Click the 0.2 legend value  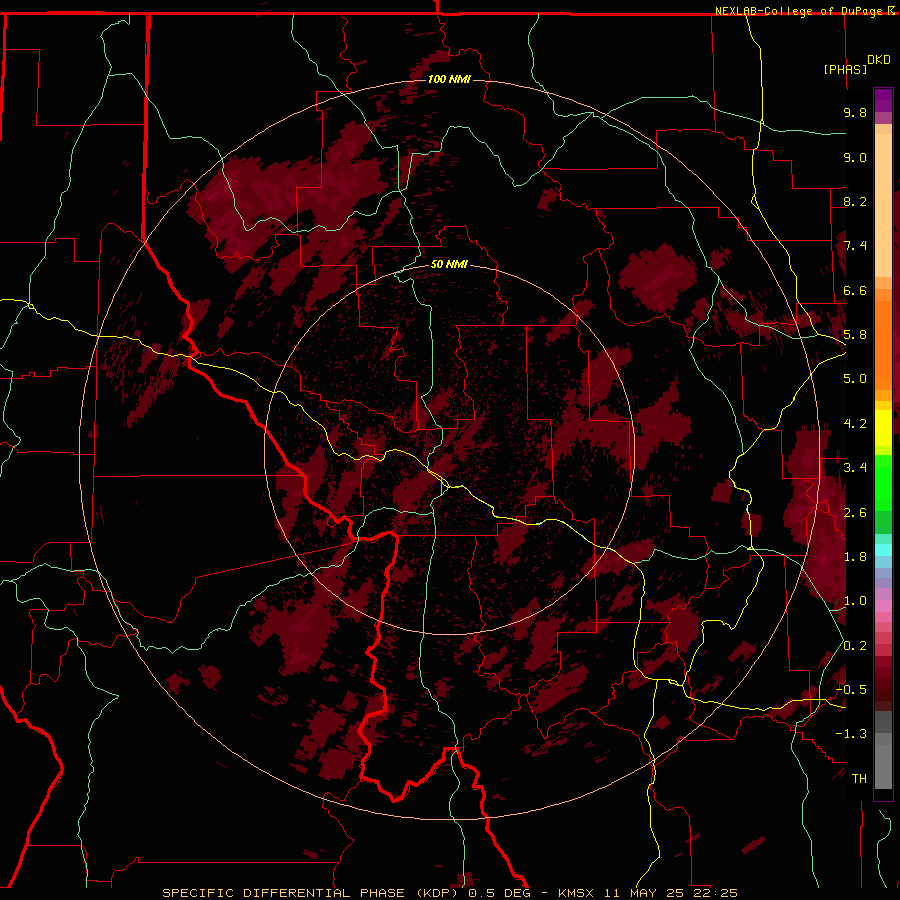tap(855, 646)
